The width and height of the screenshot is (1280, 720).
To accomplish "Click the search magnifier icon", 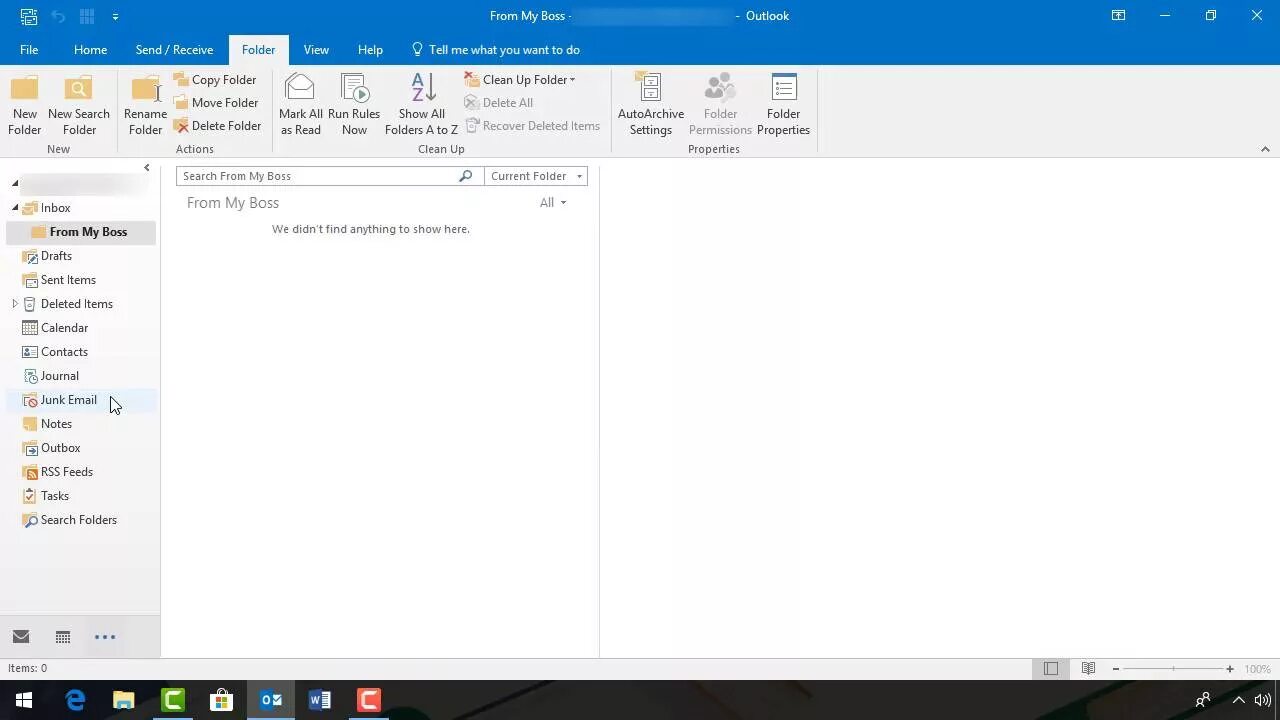I will (x=465, y=176).
